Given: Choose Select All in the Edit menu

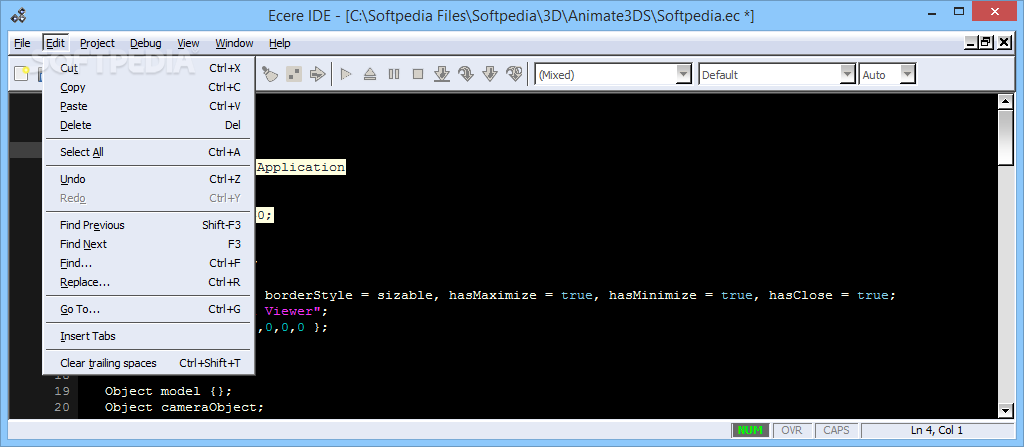Looking at the screenshot, I should pos(149,152).
